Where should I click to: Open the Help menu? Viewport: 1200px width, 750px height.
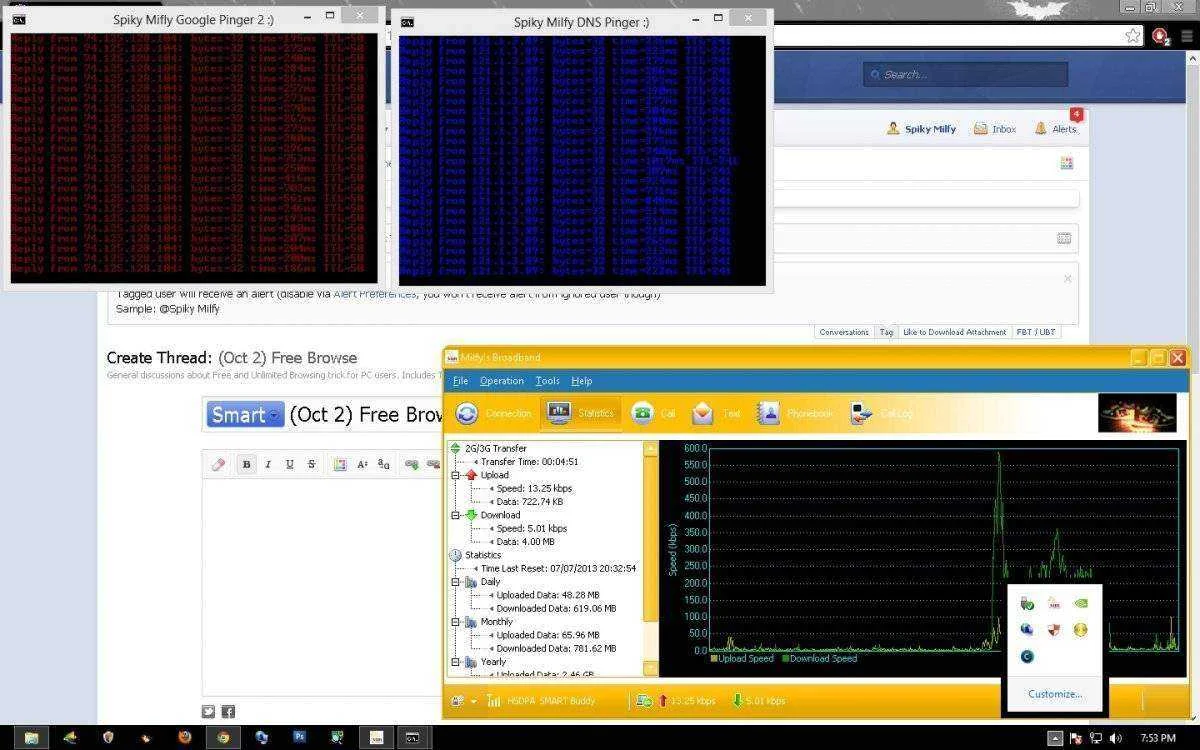tap(581, 381)
